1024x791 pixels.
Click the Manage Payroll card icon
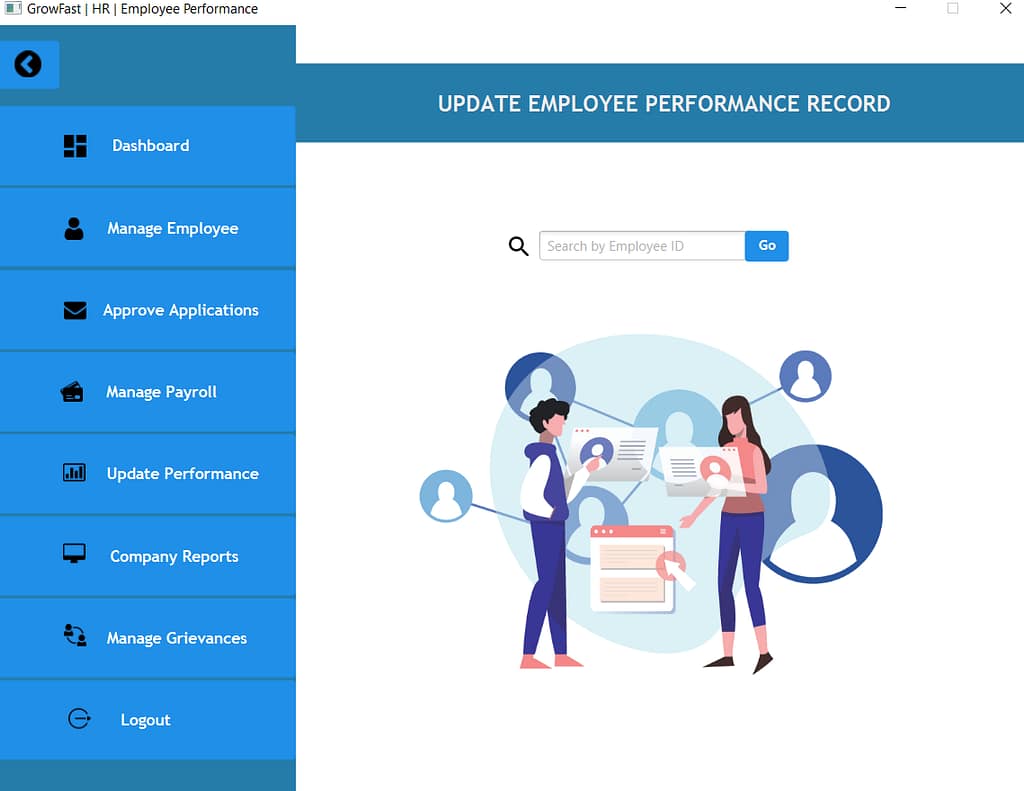(x=72, y=392)
